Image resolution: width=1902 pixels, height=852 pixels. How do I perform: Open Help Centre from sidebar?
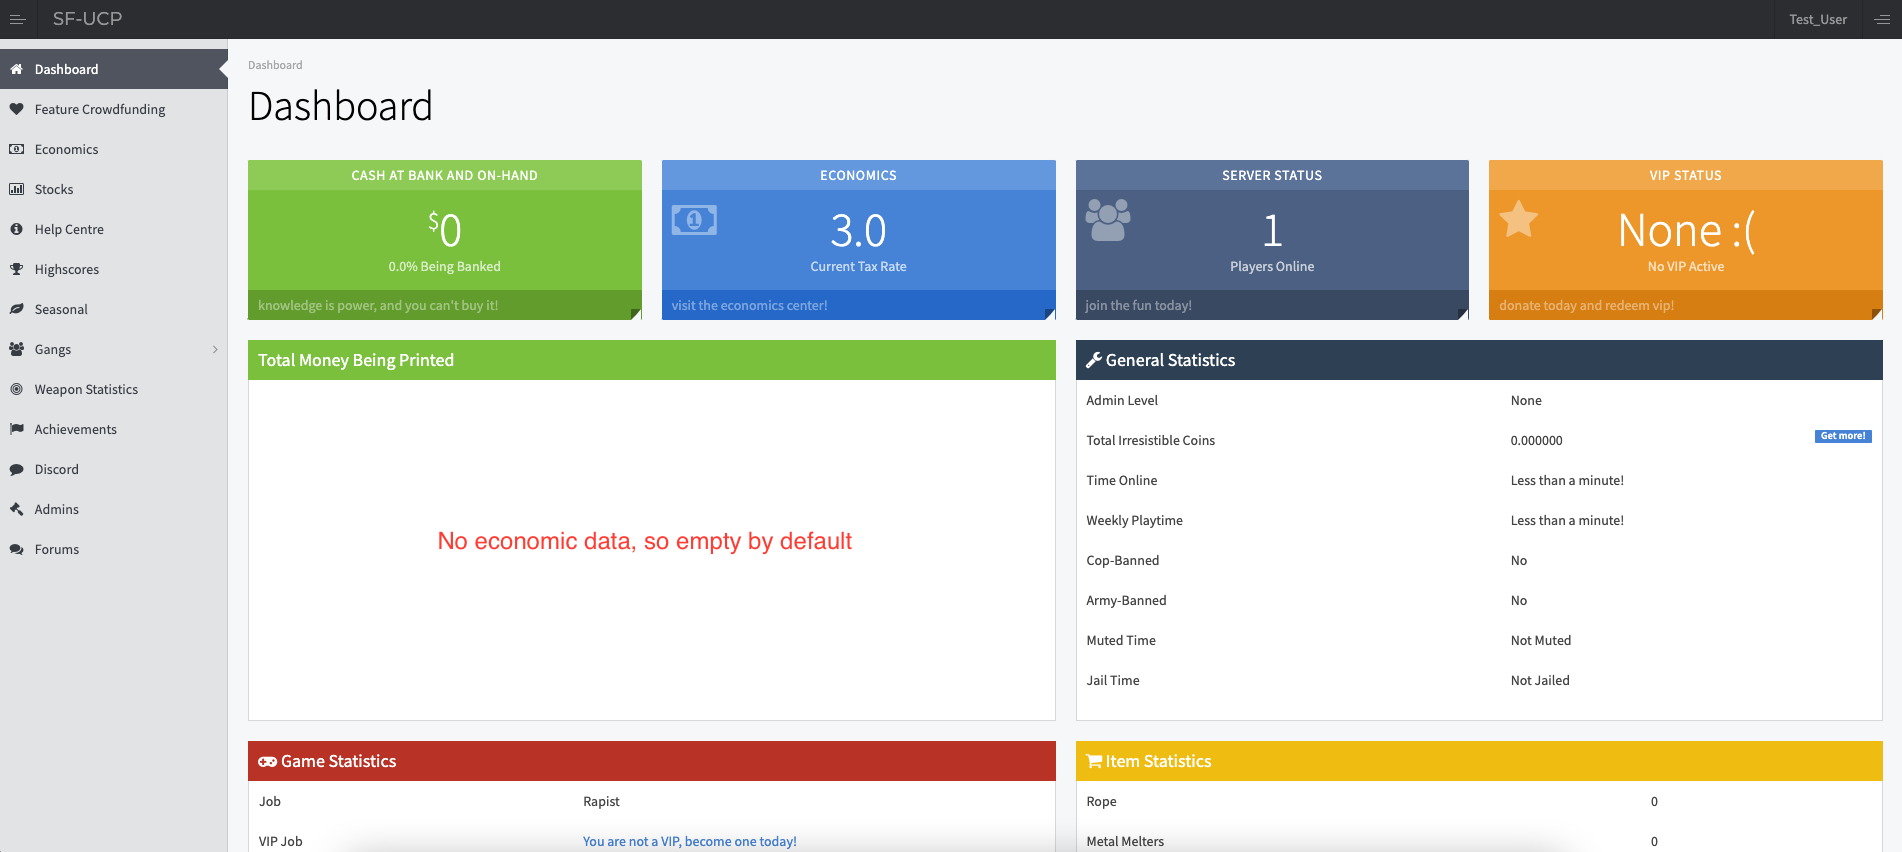point(114,229)
